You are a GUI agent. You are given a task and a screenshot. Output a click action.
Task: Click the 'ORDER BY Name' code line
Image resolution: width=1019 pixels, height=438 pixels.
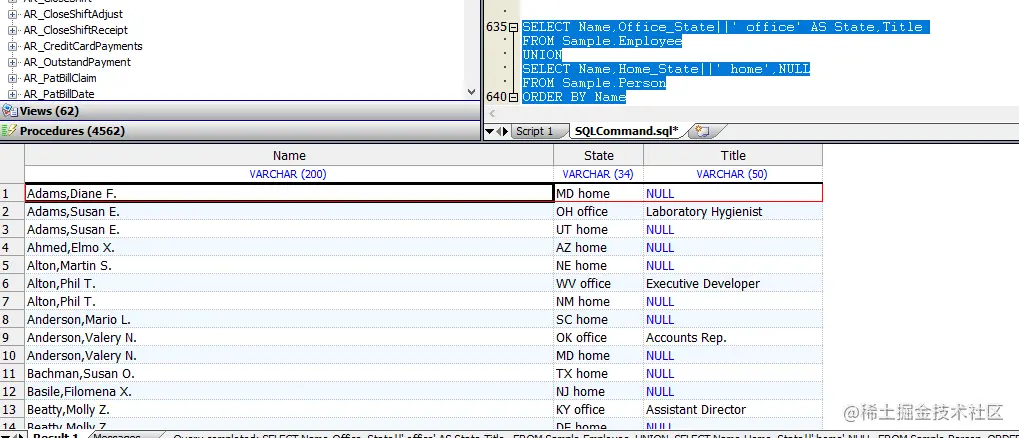574,97
